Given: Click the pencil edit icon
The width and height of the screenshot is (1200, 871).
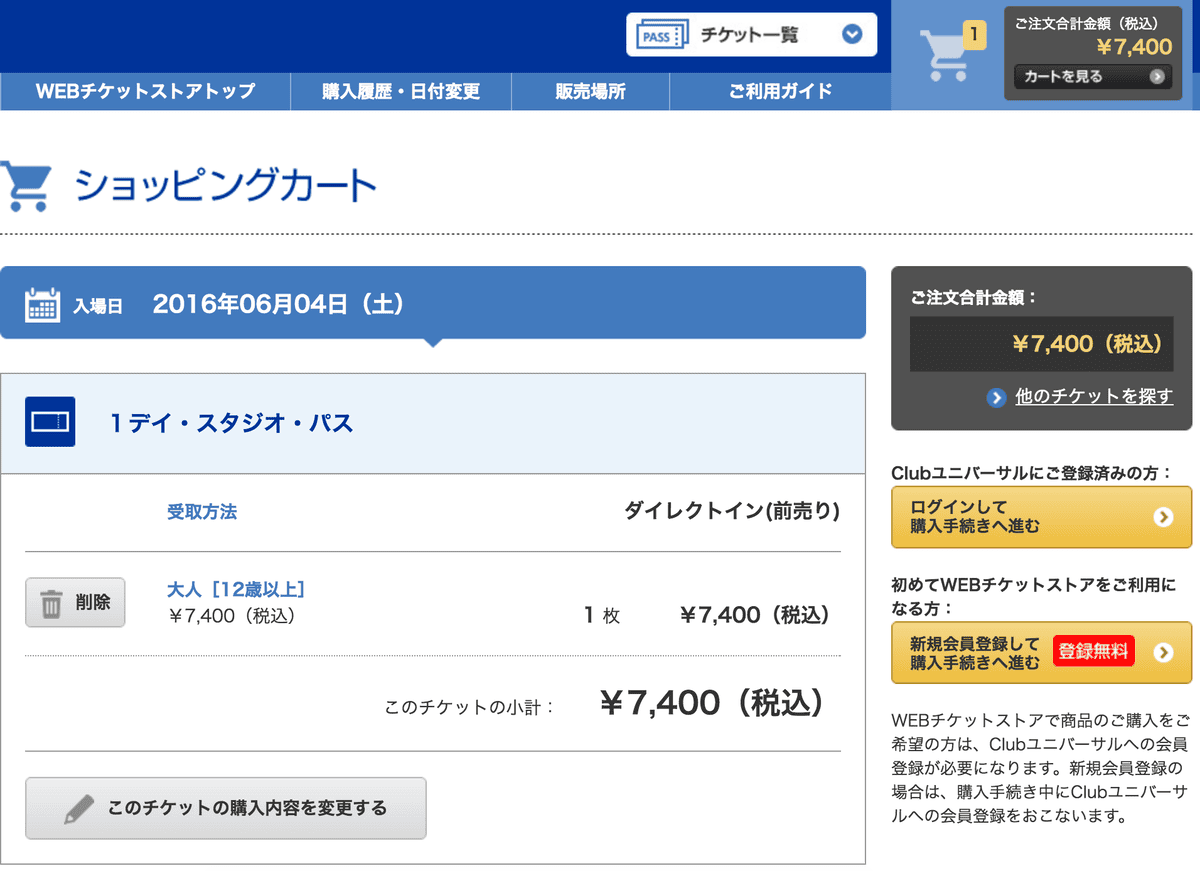Looking at the screenshot, I should click(x=78, y=808).
